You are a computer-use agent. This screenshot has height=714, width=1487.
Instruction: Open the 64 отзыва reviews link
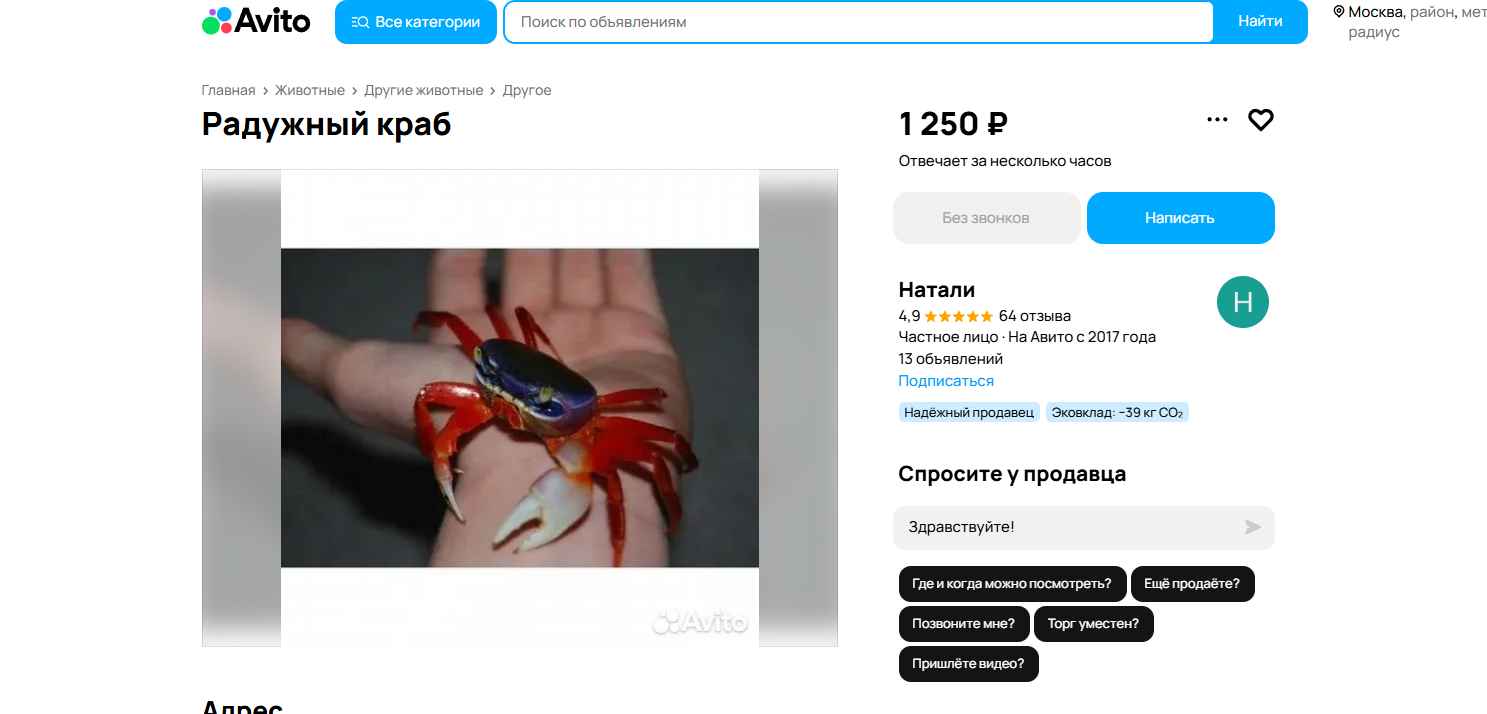pos(1035,316)
